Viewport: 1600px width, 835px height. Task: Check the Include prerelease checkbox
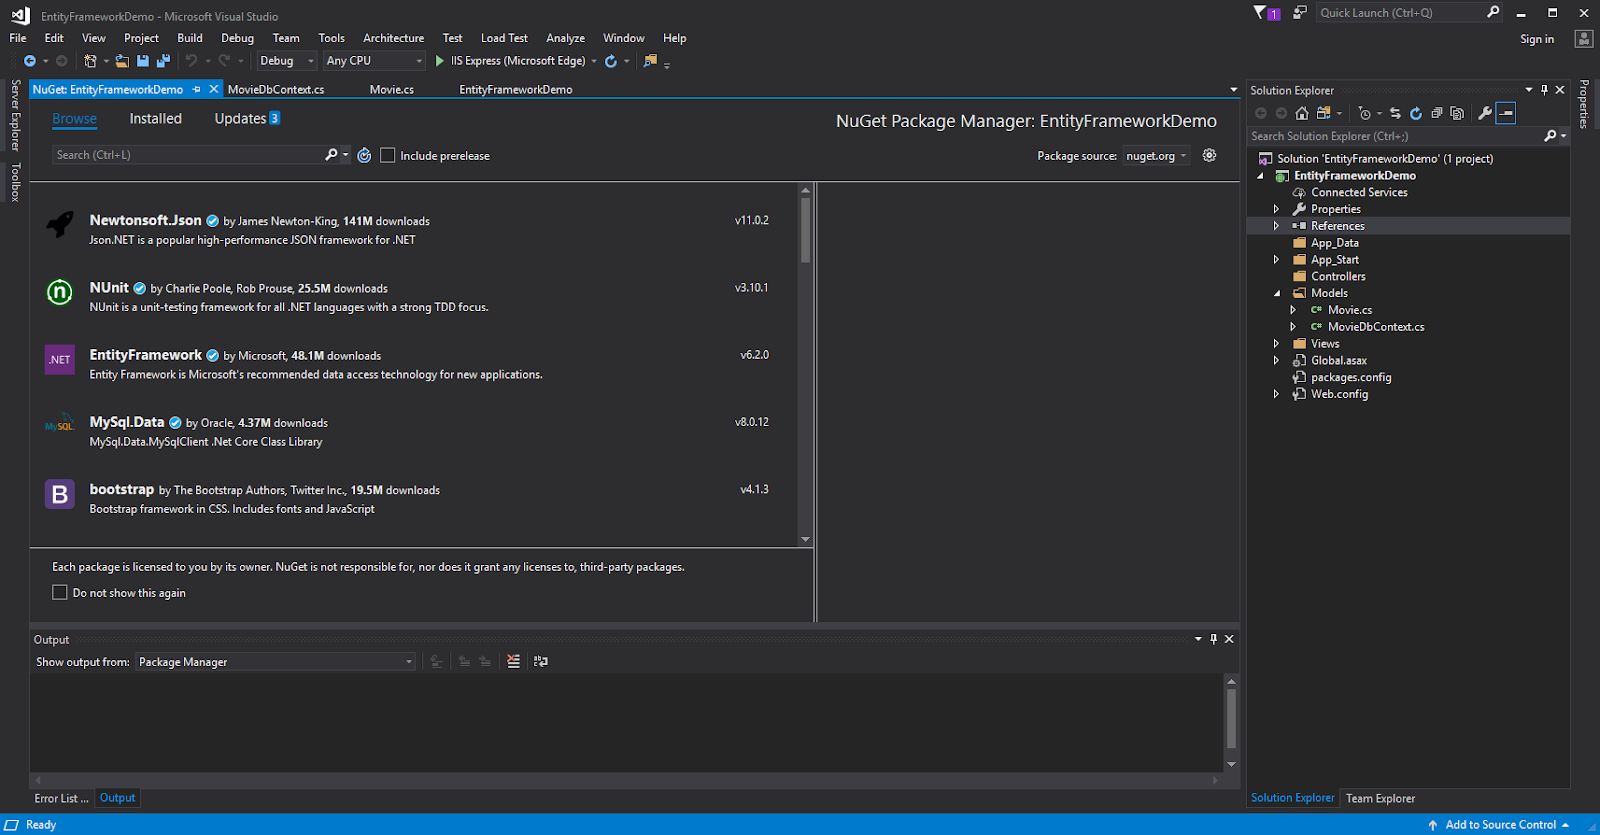point(388,155)
